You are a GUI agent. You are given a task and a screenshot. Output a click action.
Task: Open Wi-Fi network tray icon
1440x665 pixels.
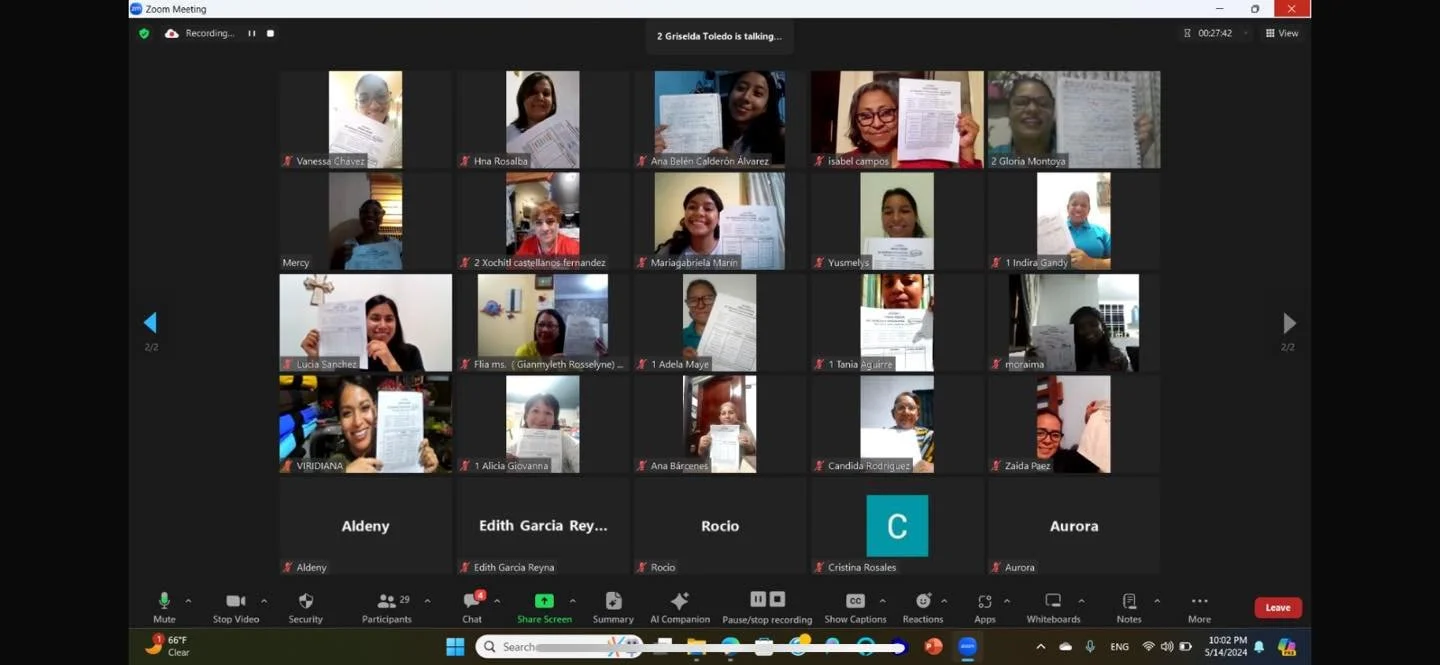1148,647
